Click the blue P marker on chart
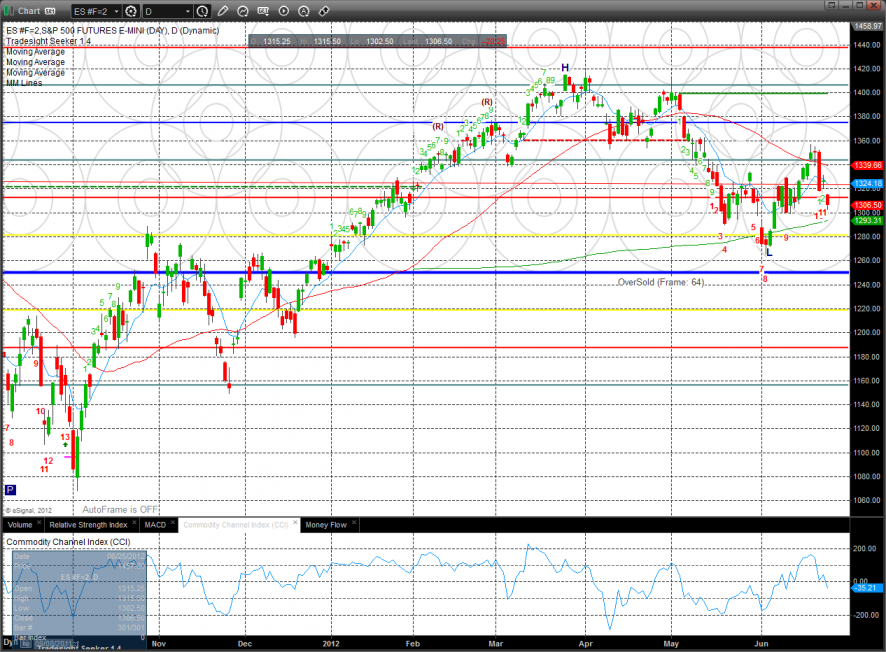Viewport: 886px width, 652px height. click(x=10, y=490)
